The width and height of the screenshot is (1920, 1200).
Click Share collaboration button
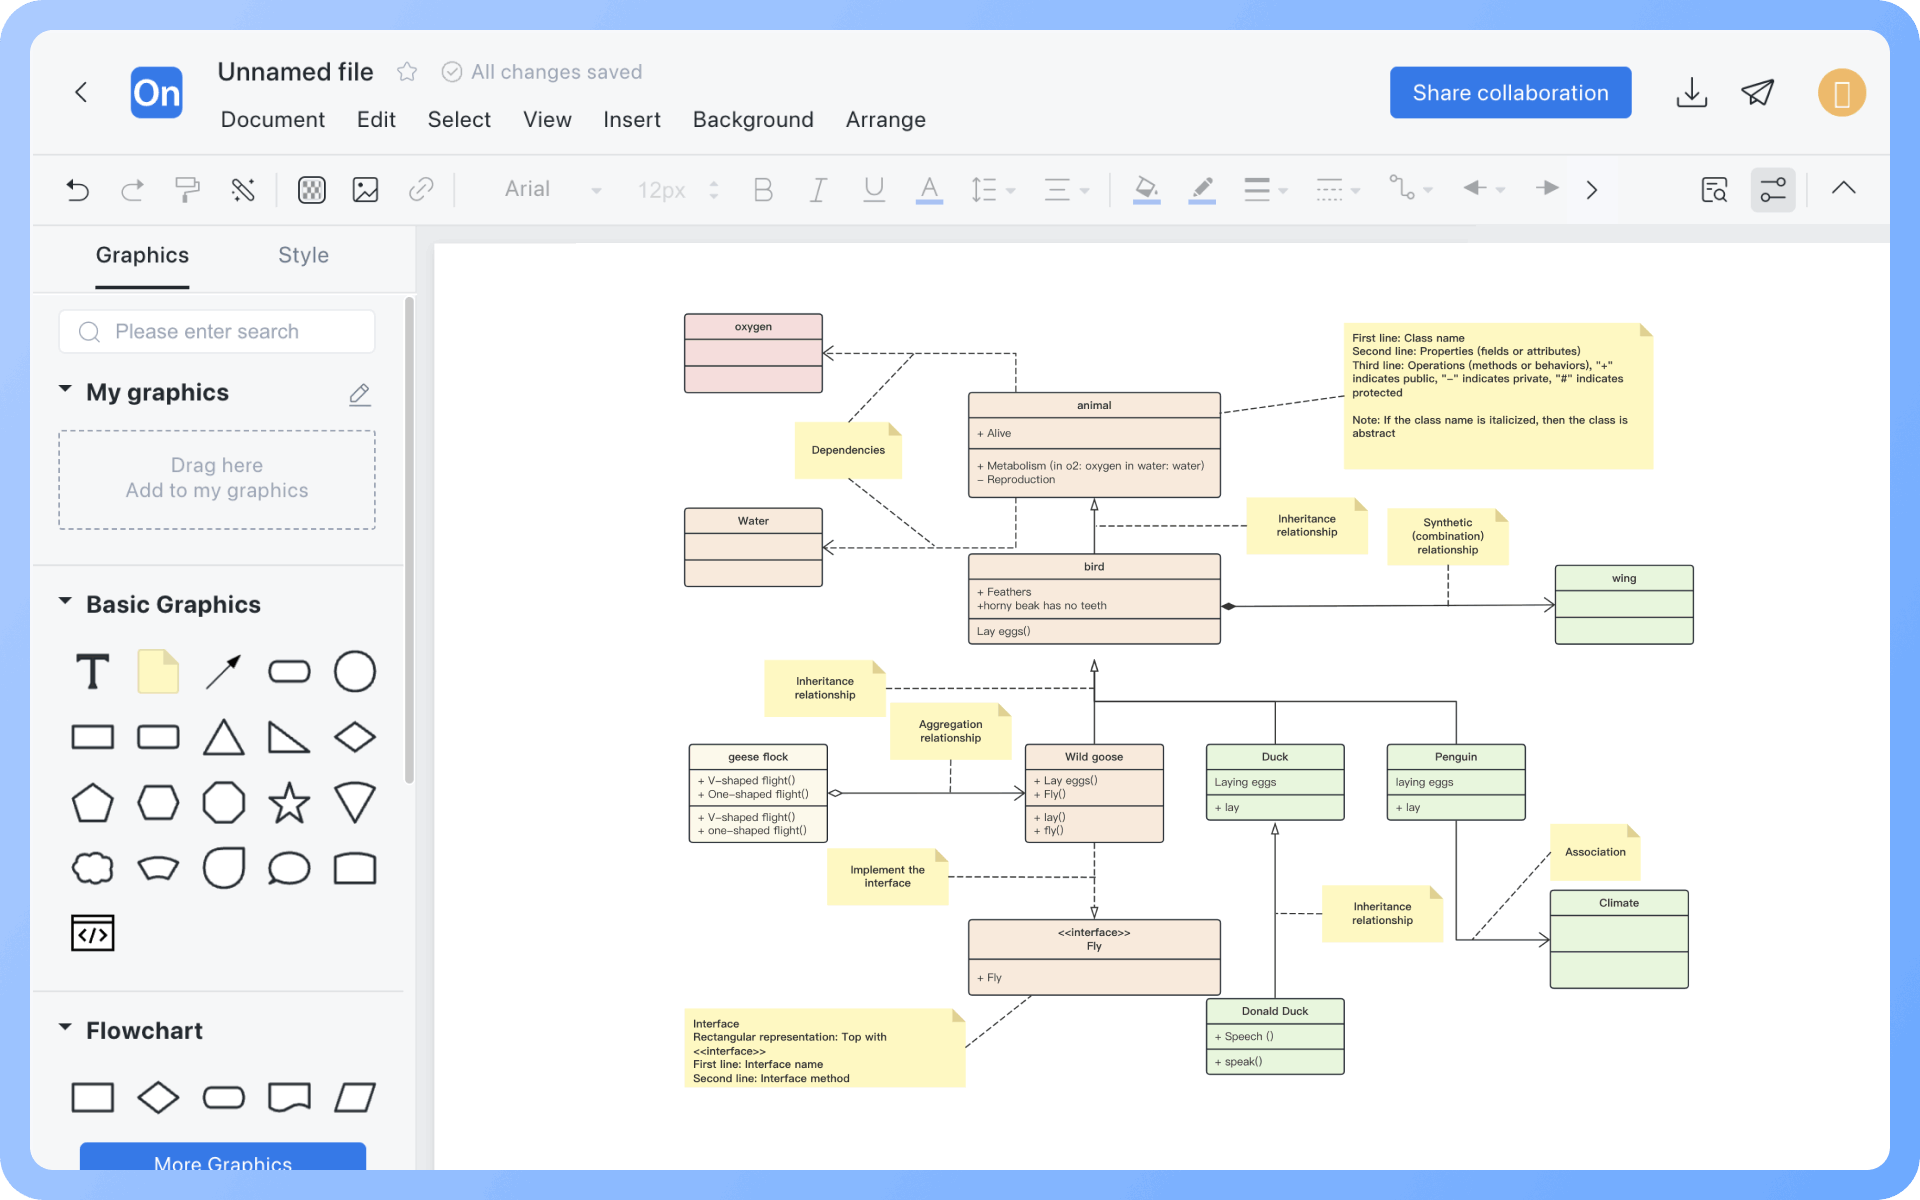click(1510, 93)
